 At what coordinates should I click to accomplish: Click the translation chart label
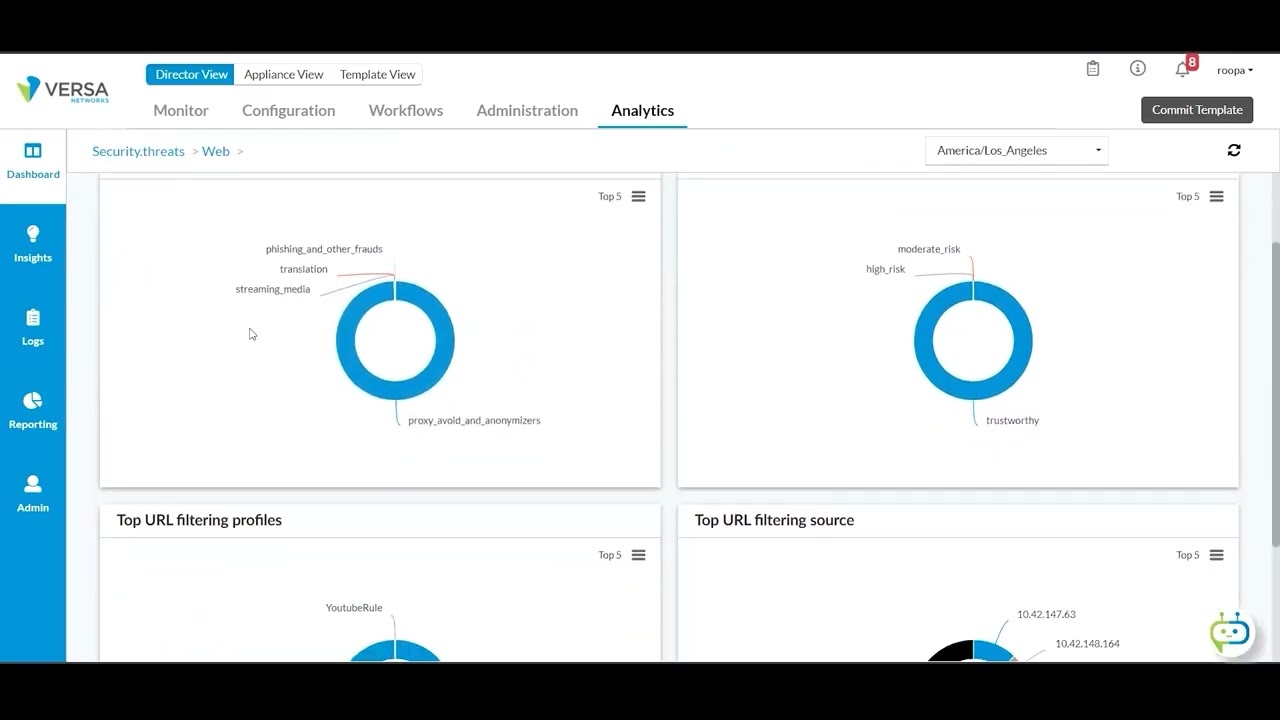click(304, 269)
